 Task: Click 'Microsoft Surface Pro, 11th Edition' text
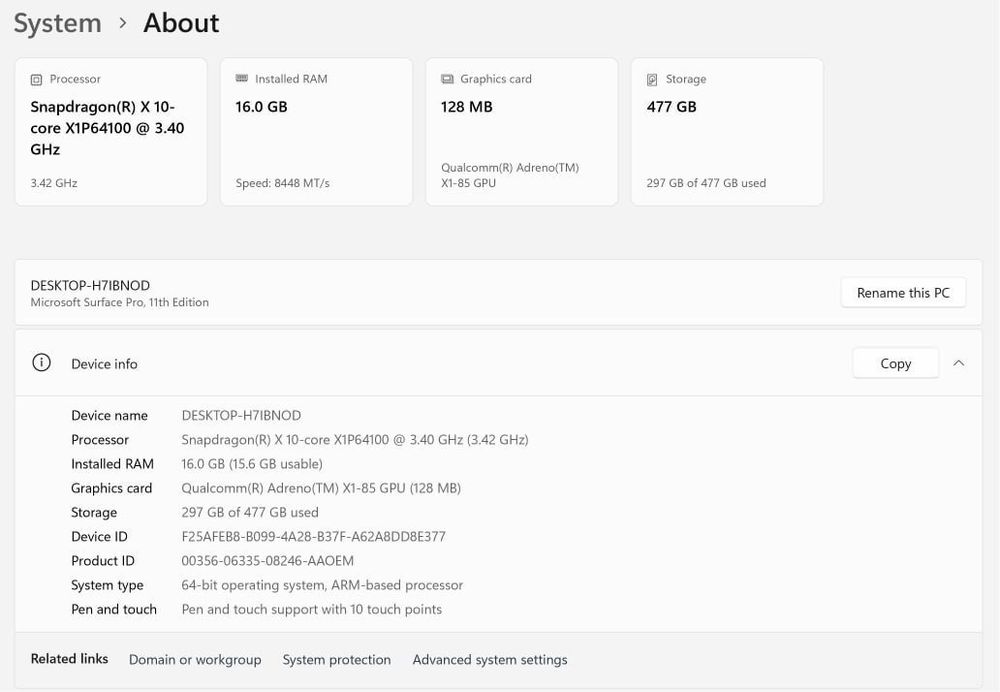120,302
